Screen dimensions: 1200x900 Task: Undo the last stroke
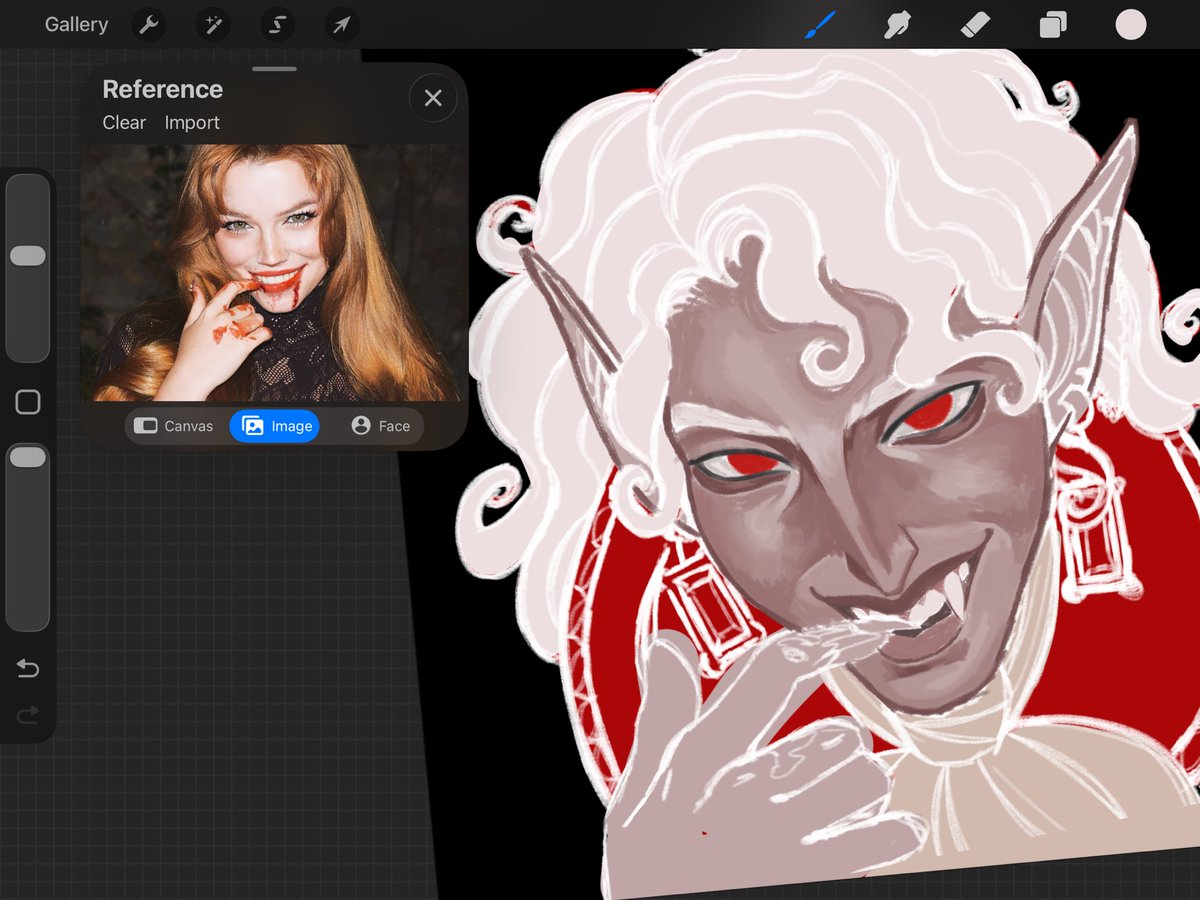tap(28, 669)
